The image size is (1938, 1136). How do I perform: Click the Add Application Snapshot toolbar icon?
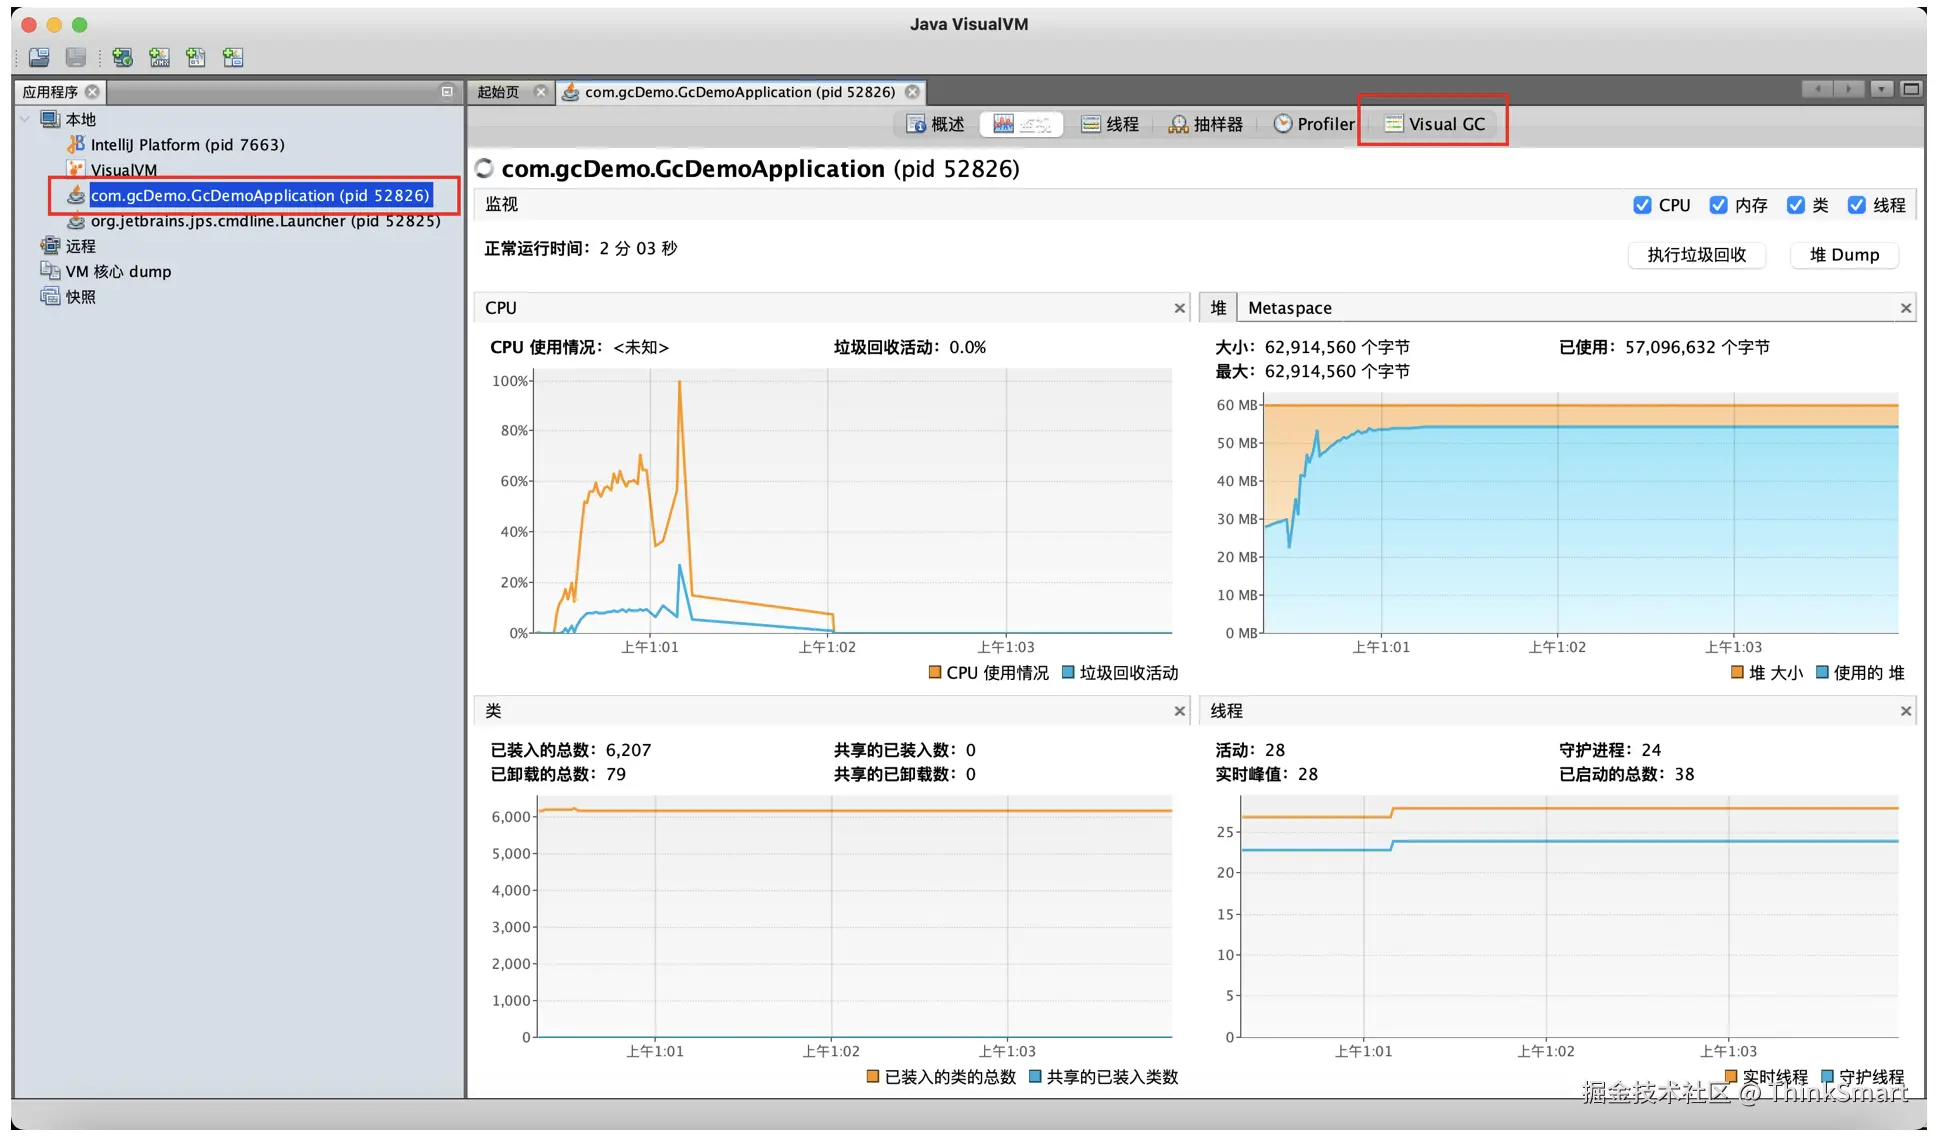pyautogui.click(x=233, y=58)
